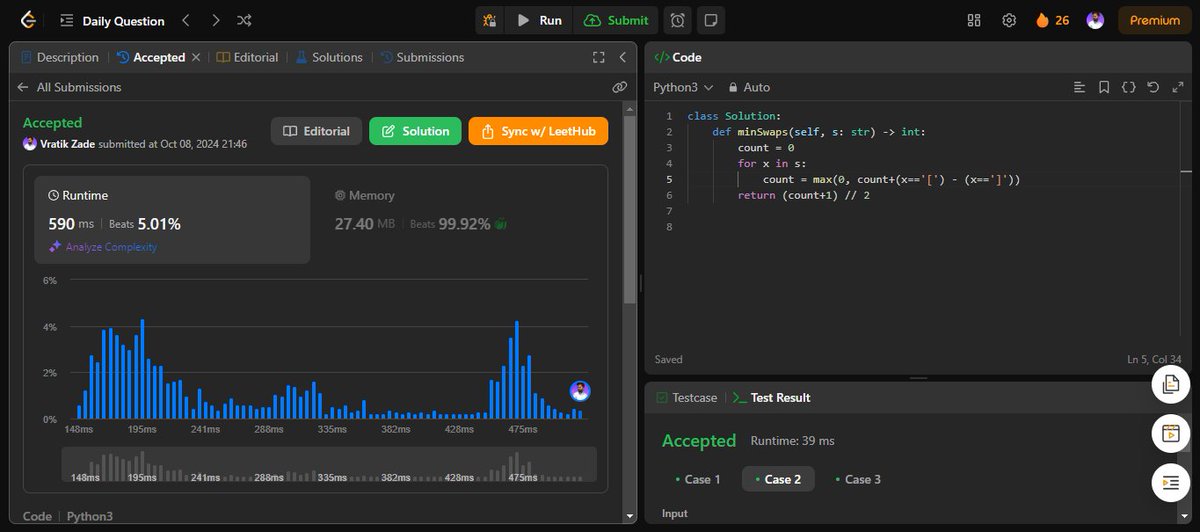Switch to the Editorial tab

pos(247,57)
